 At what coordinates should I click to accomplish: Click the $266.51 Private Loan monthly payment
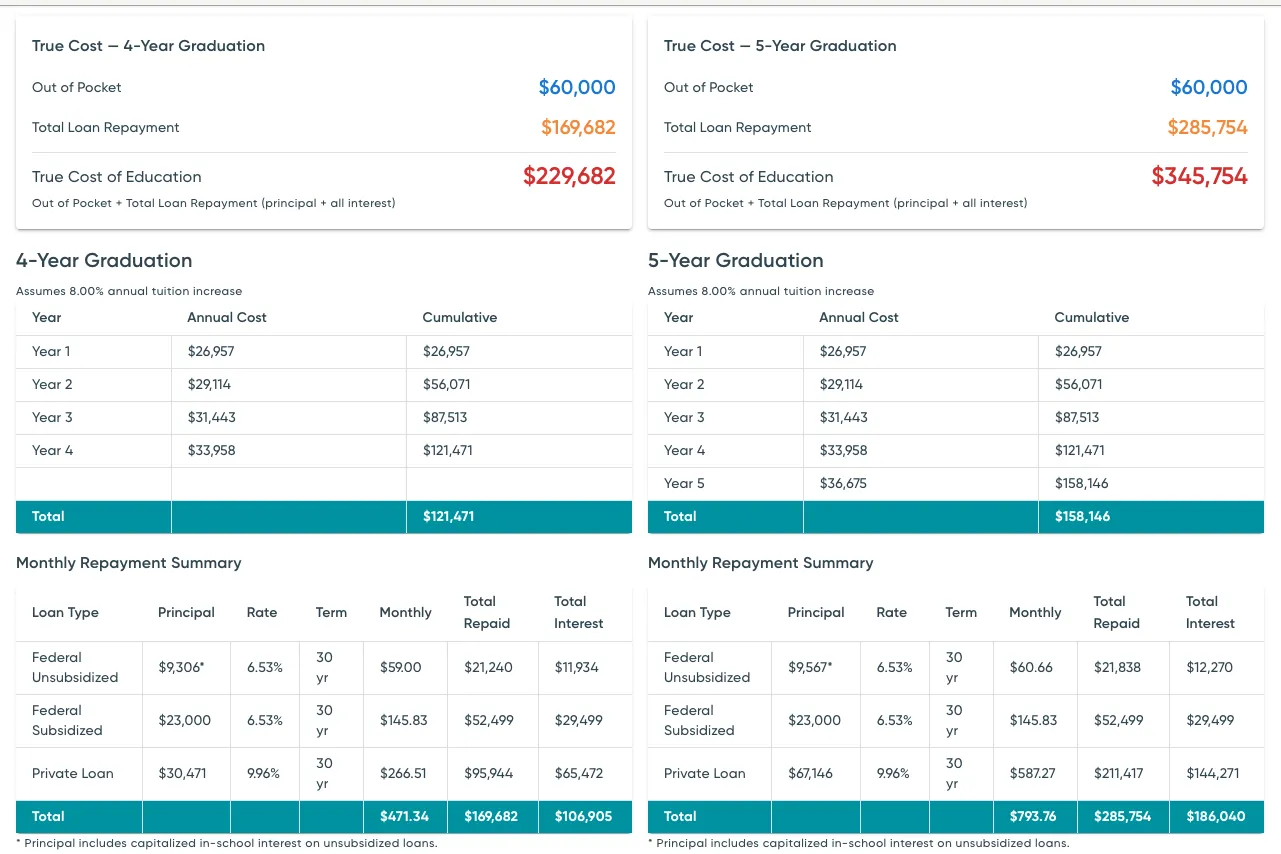click(x=404, y=774)
